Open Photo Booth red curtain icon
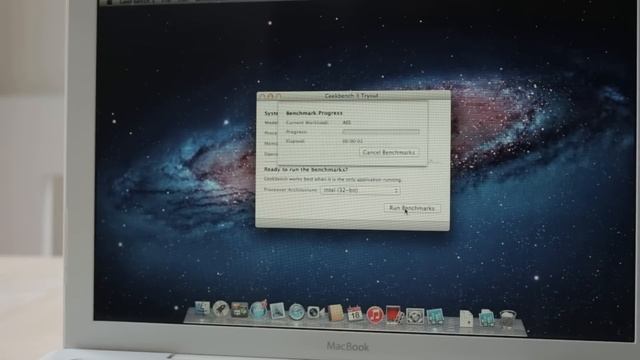640x360 pixels. (394, 315)
